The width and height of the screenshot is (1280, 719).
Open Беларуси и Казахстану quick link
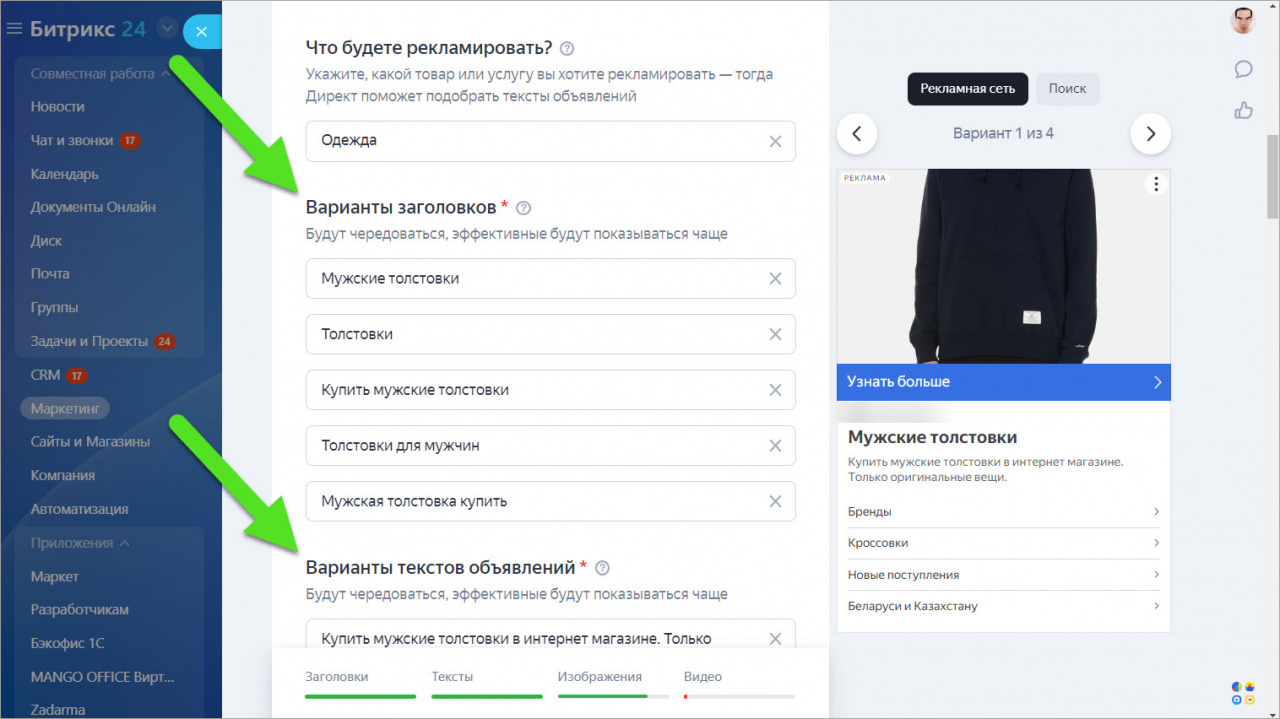tap(1004, 606)
